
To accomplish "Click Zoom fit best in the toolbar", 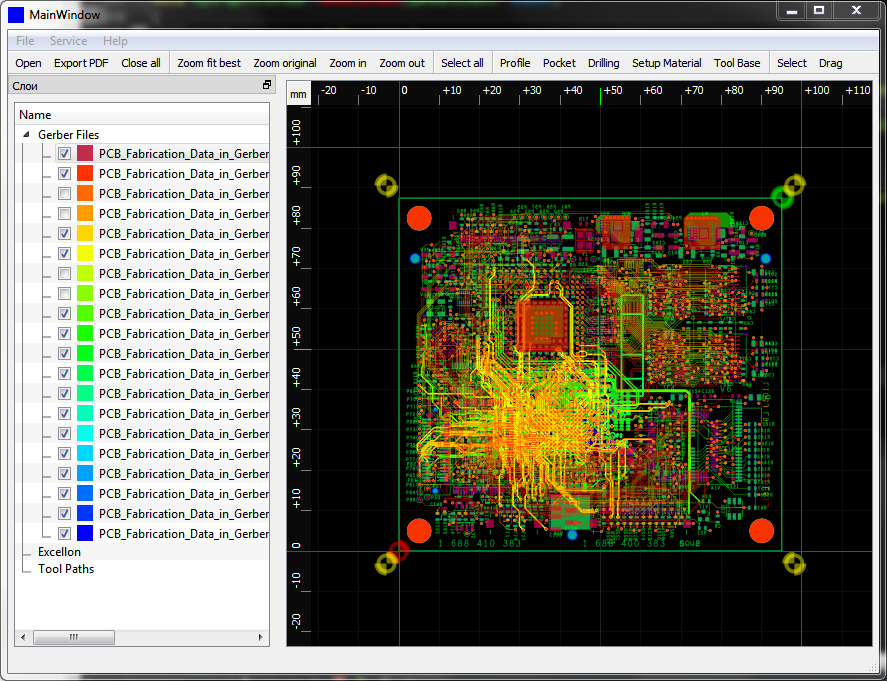I will pos(209,63).
